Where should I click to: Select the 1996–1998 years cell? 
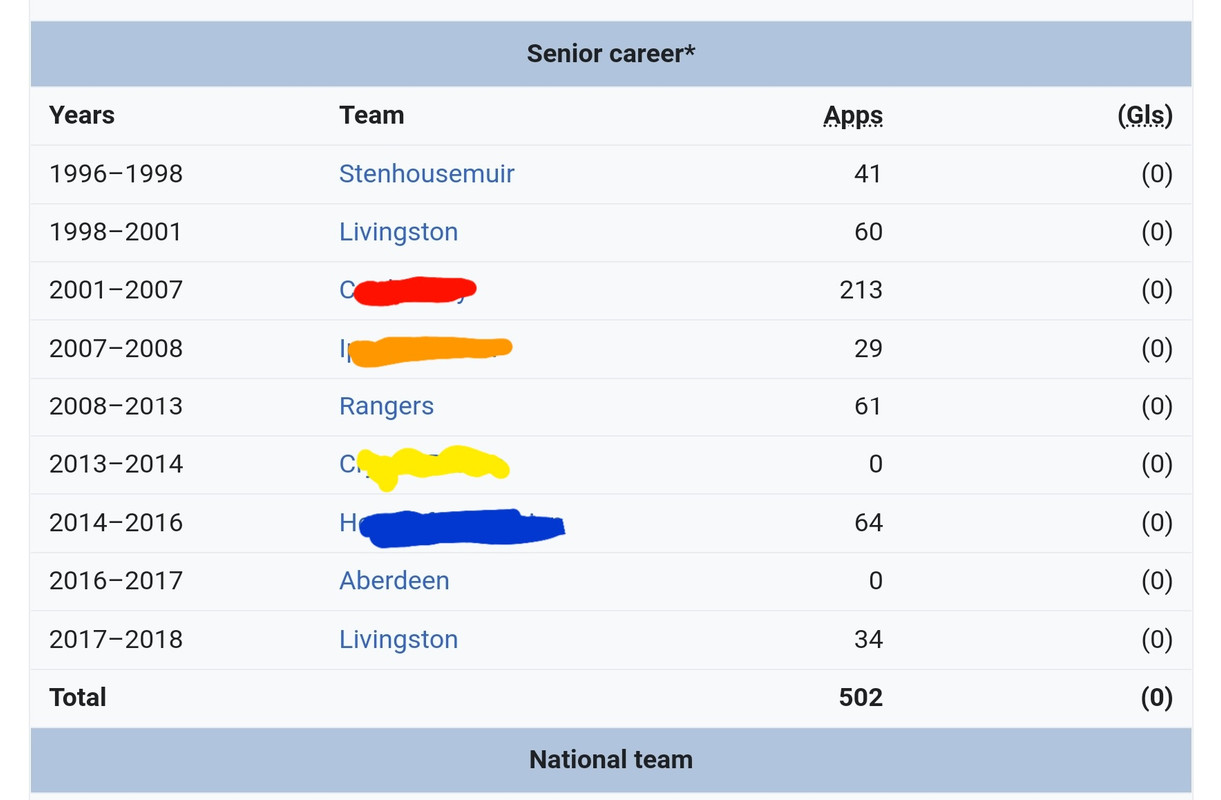click(116, 174)
